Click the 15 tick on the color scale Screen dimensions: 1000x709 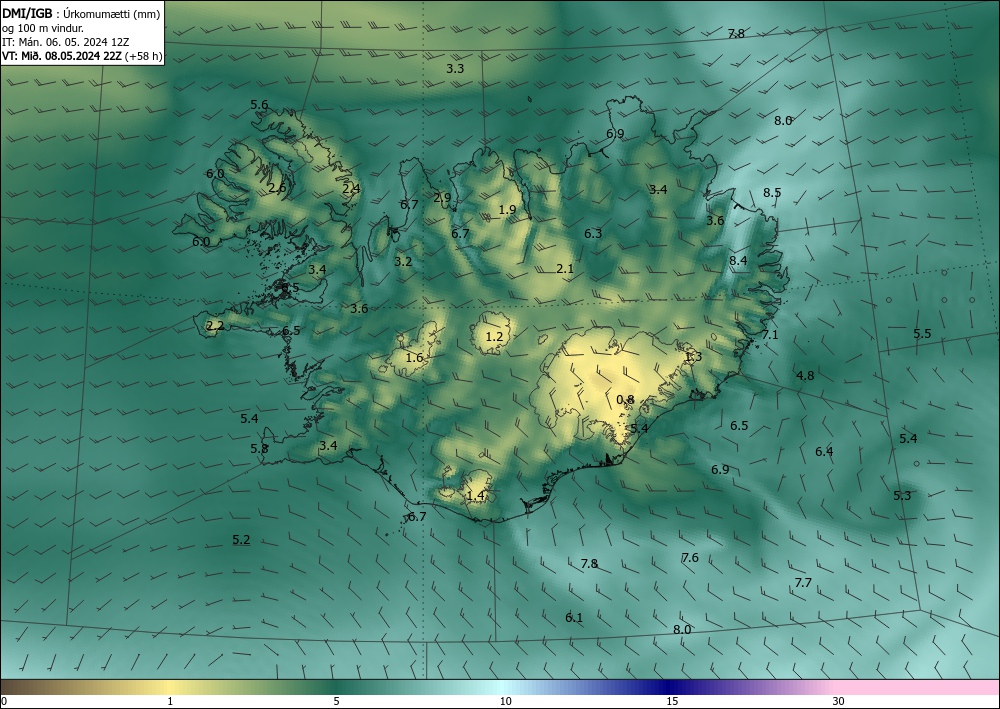(672, 701)
